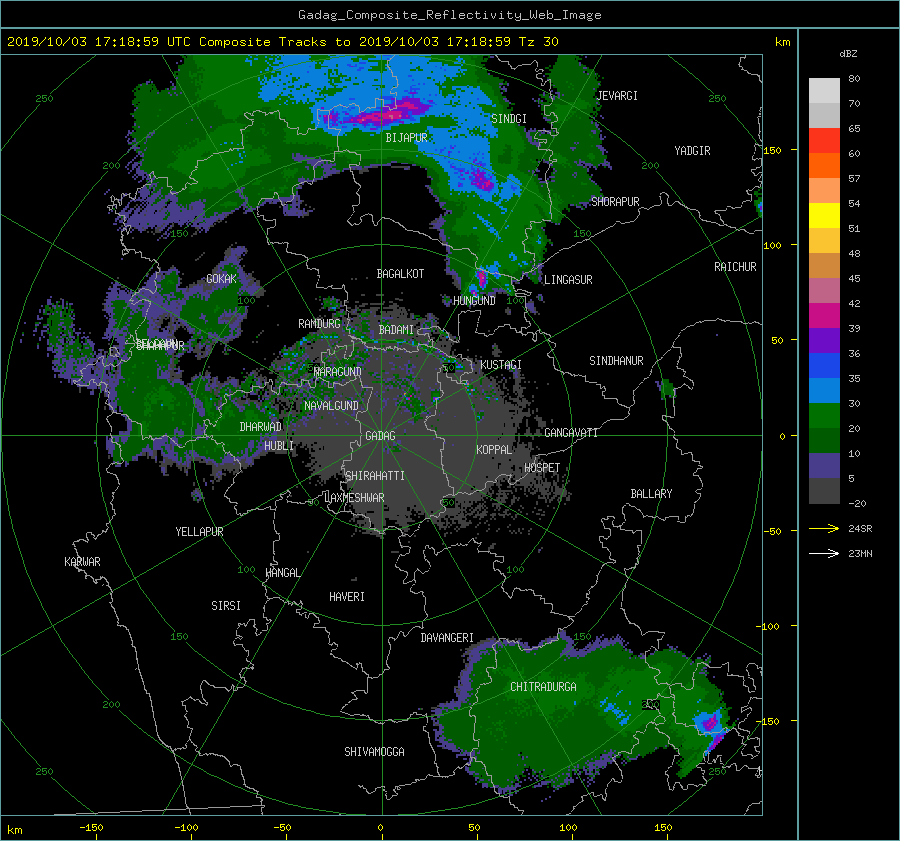Screen dimensions: 900x841
Task: Click the SHIVAMOGGA city label
Action: click(x=374, y=751)
